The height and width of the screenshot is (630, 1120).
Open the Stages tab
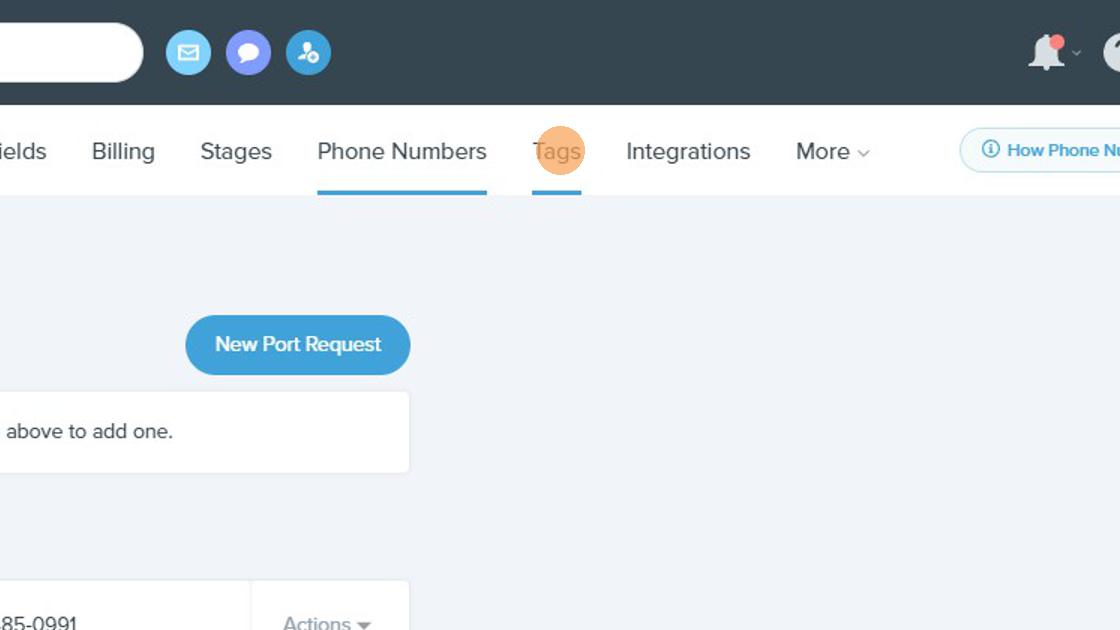[x=236, y=151]
